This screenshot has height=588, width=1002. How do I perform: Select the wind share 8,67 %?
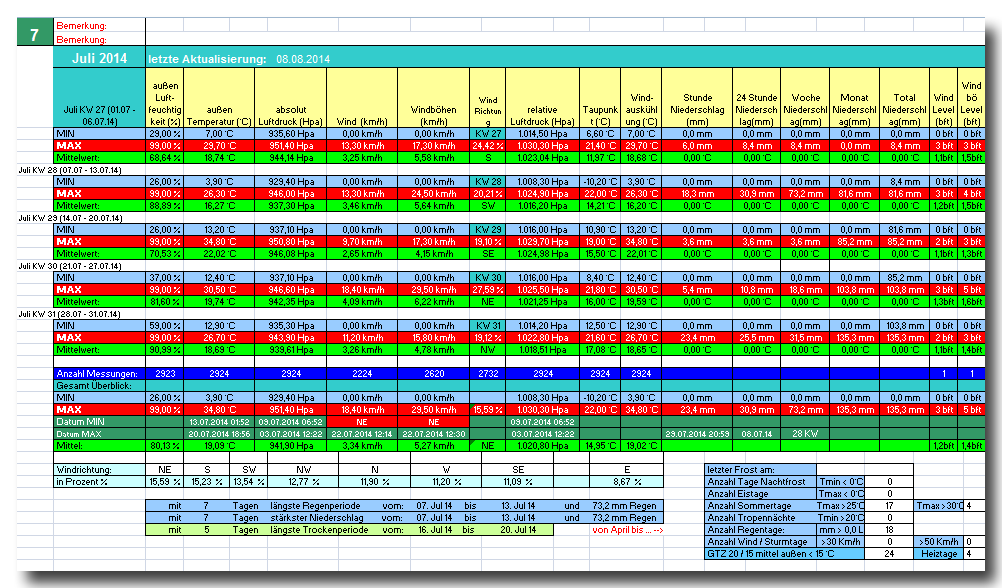click(627, 482)
